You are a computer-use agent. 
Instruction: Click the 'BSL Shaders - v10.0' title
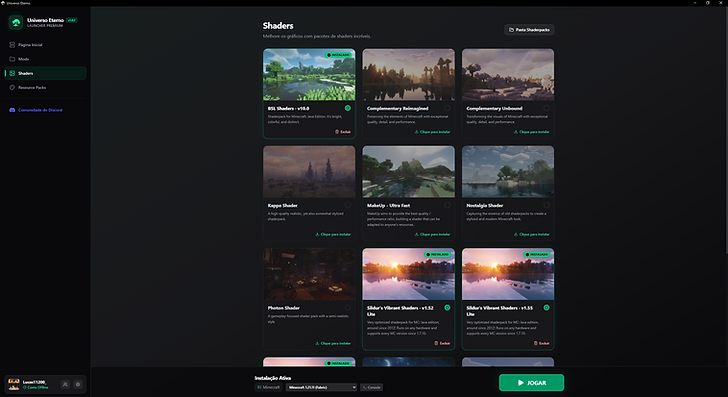288,108
